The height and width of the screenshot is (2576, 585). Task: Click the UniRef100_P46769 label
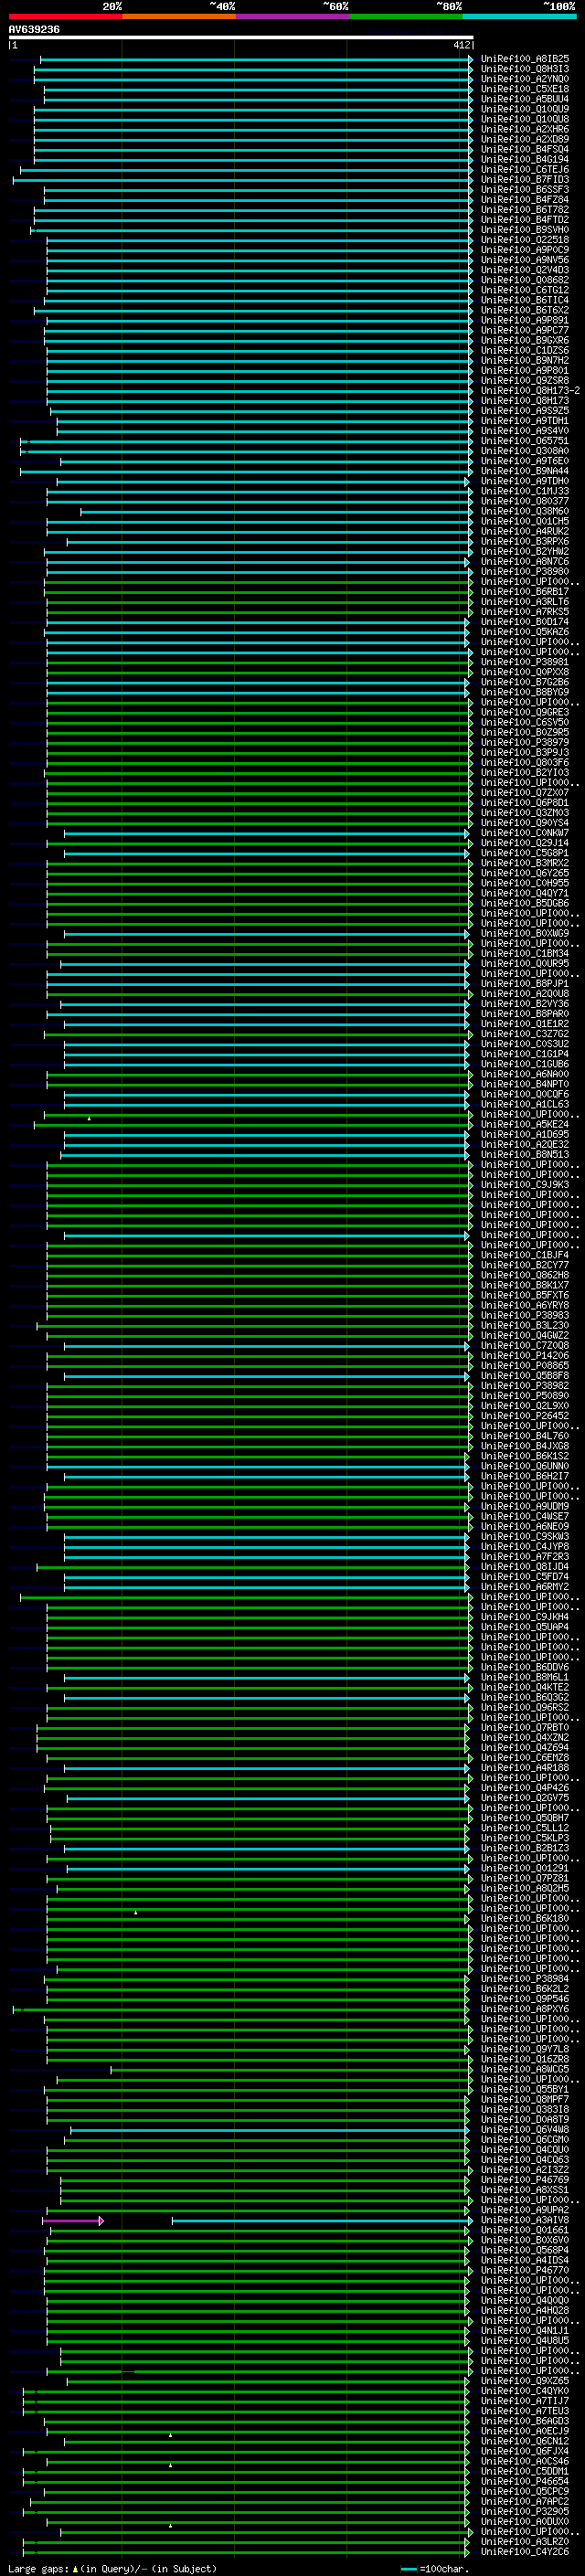525,2180
